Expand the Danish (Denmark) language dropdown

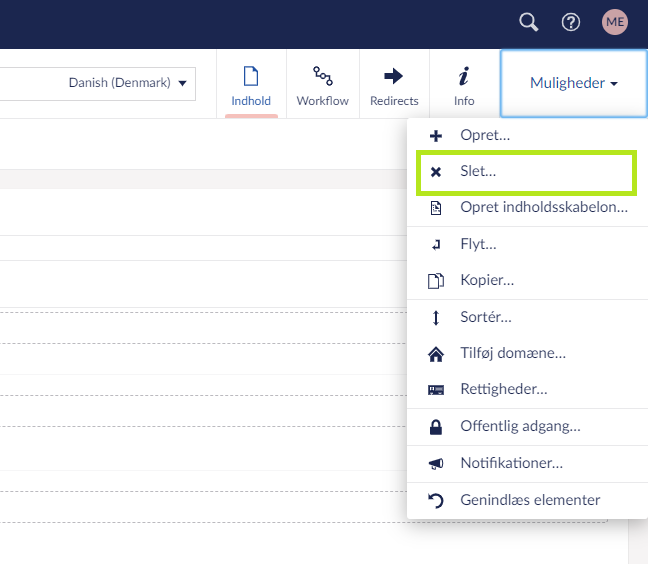click(128, 83)
